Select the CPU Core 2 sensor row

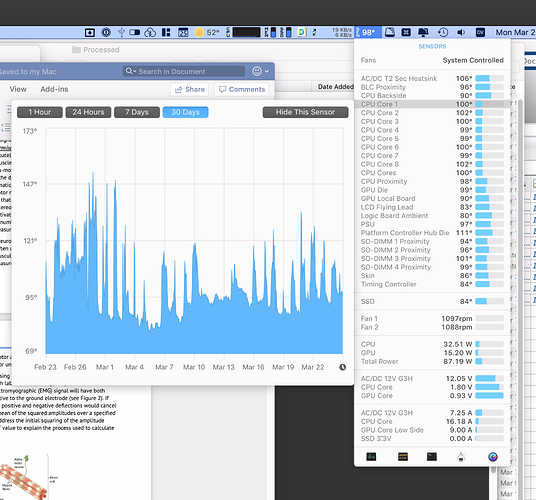[x=432, y=113]
